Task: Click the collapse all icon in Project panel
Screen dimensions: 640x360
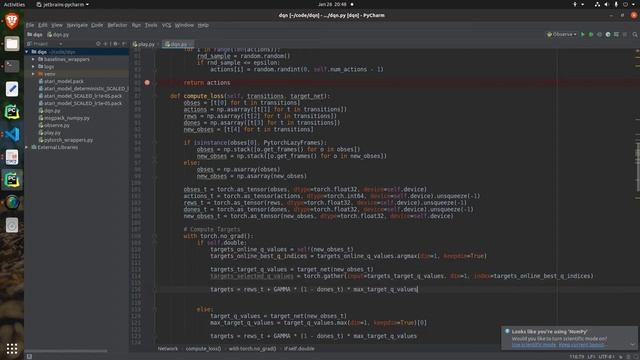Action: click(106, 44)
